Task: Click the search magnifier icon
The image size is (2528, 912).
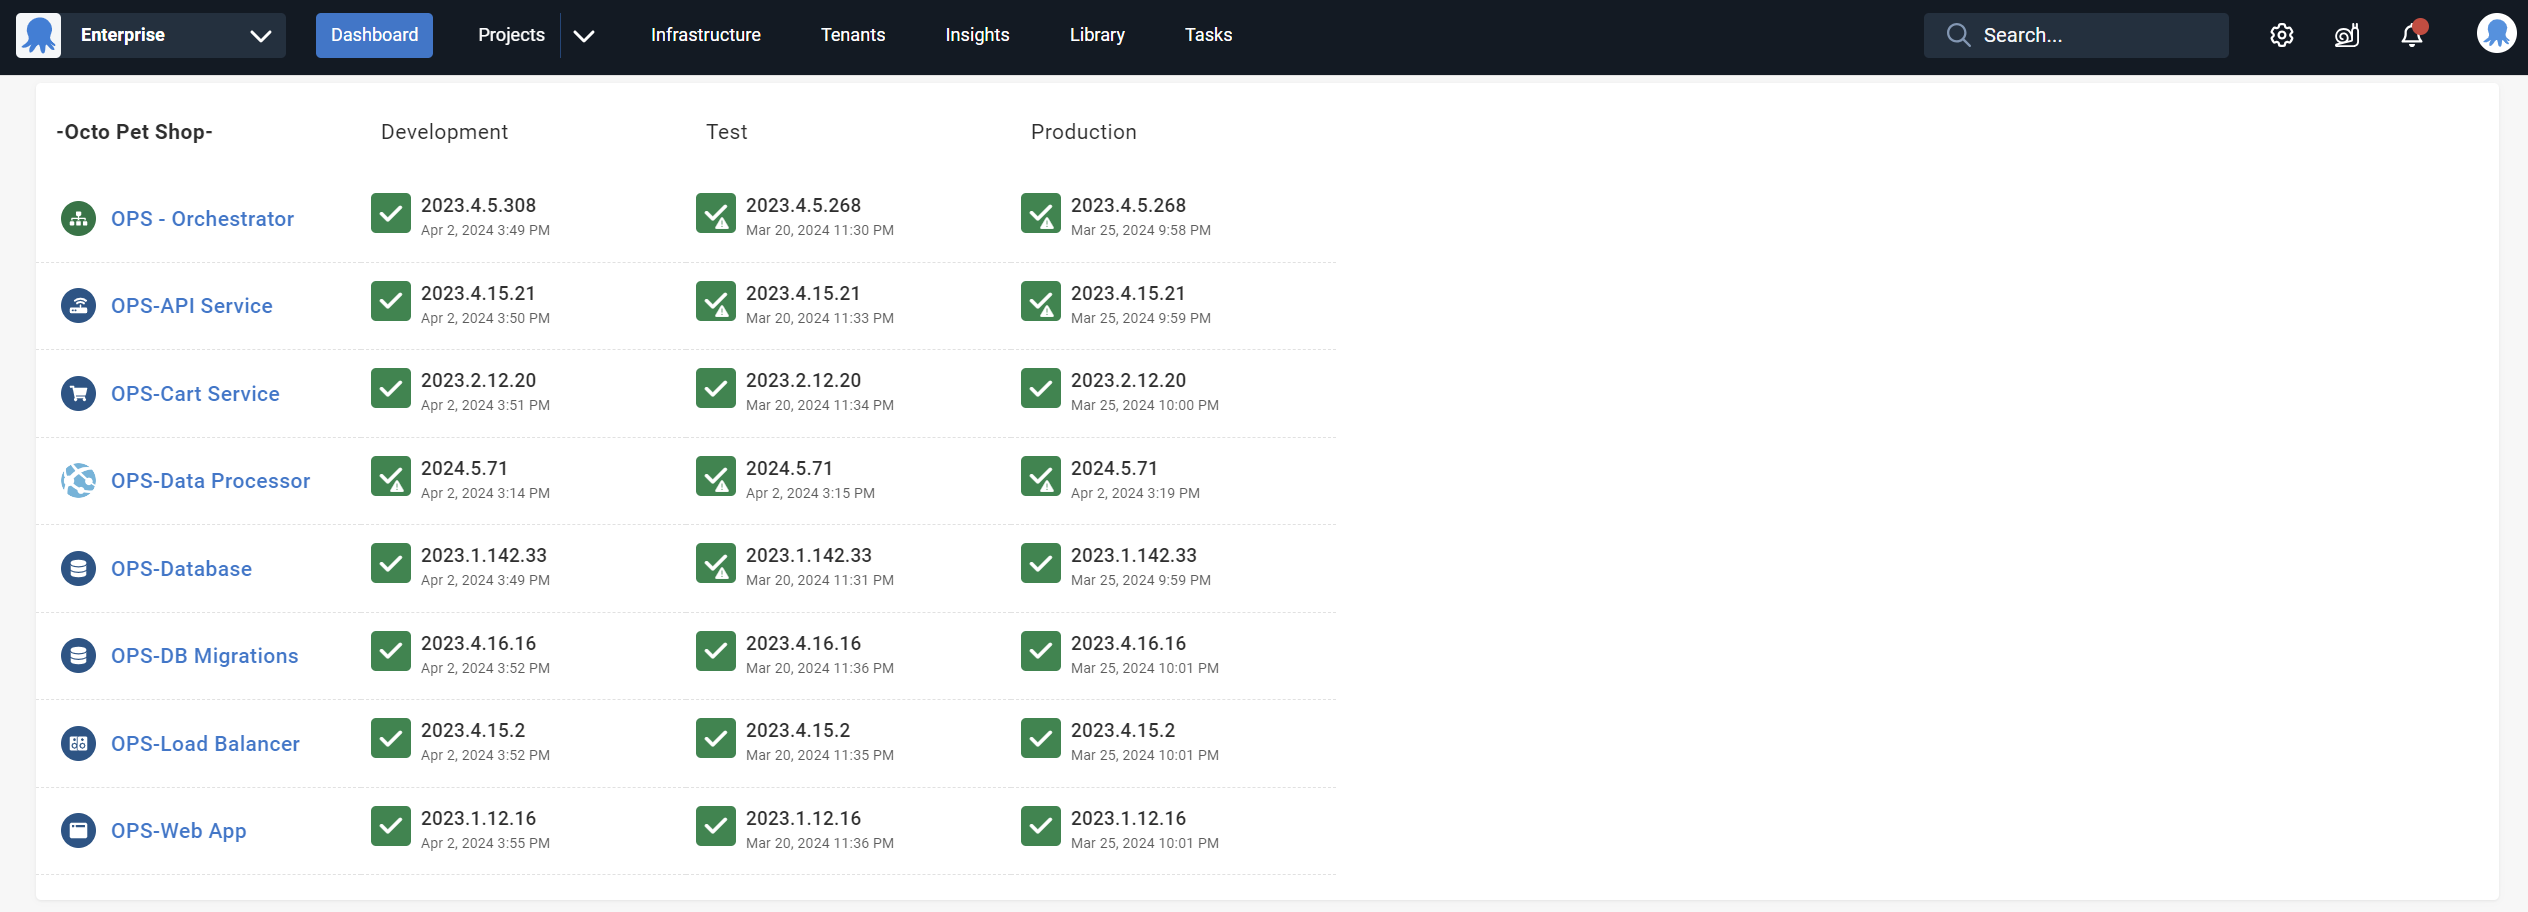Action: pyautogui.click(x=1958, y=34)
